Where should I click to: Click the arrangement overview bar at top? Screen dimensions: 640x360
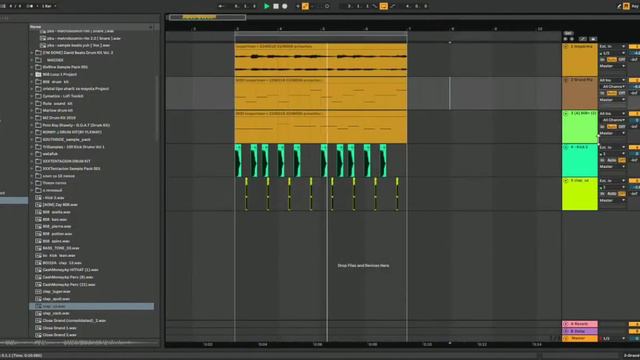point(207,18)
